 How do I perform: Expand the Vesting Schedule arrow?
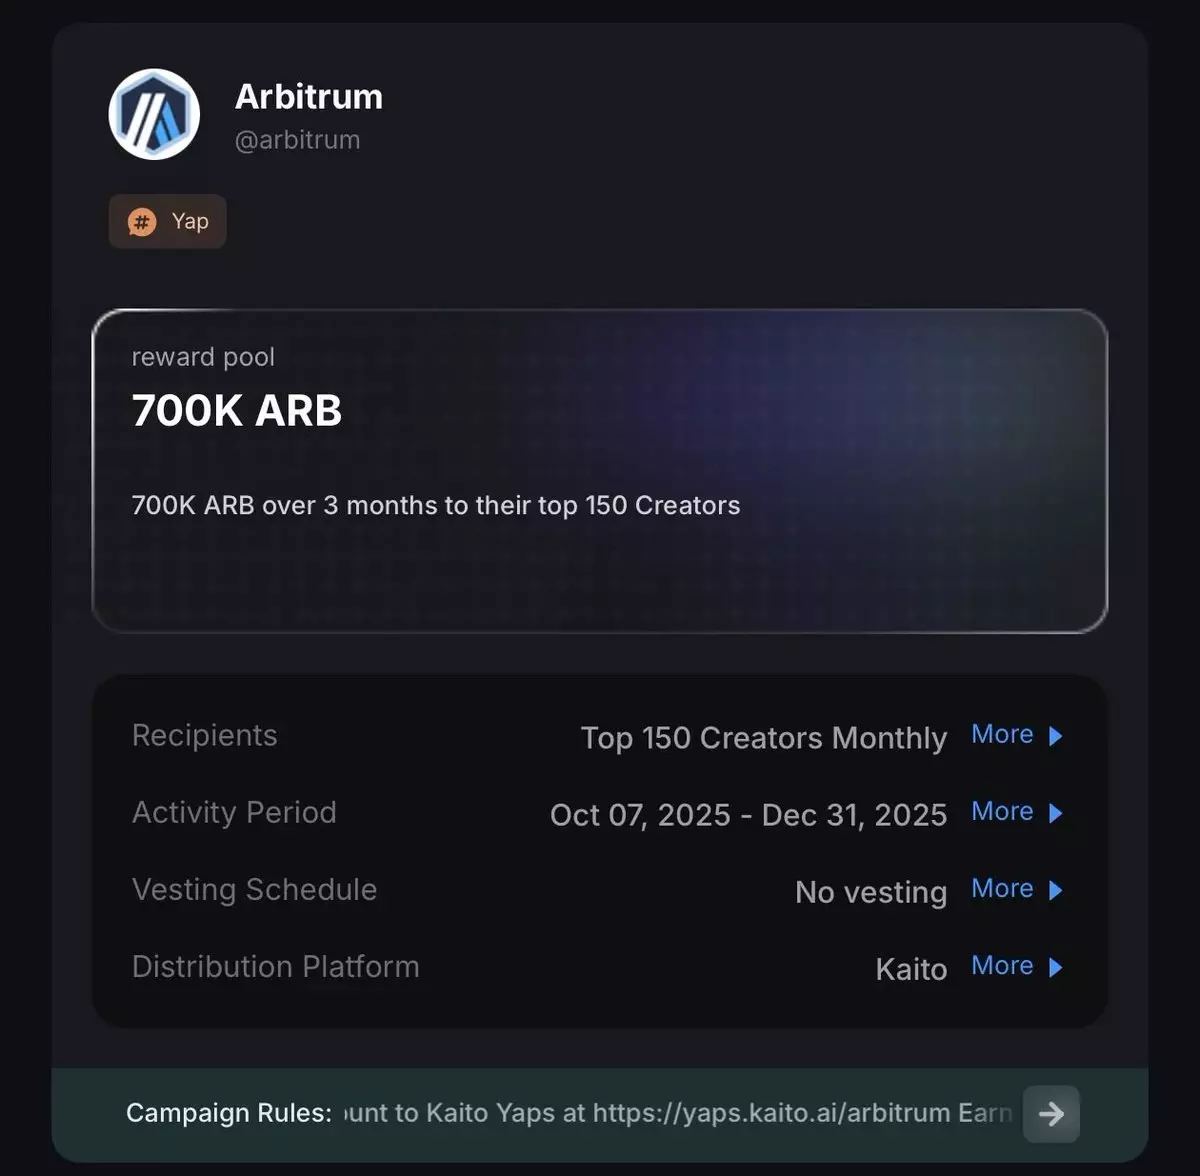(x=1055, y=890)
